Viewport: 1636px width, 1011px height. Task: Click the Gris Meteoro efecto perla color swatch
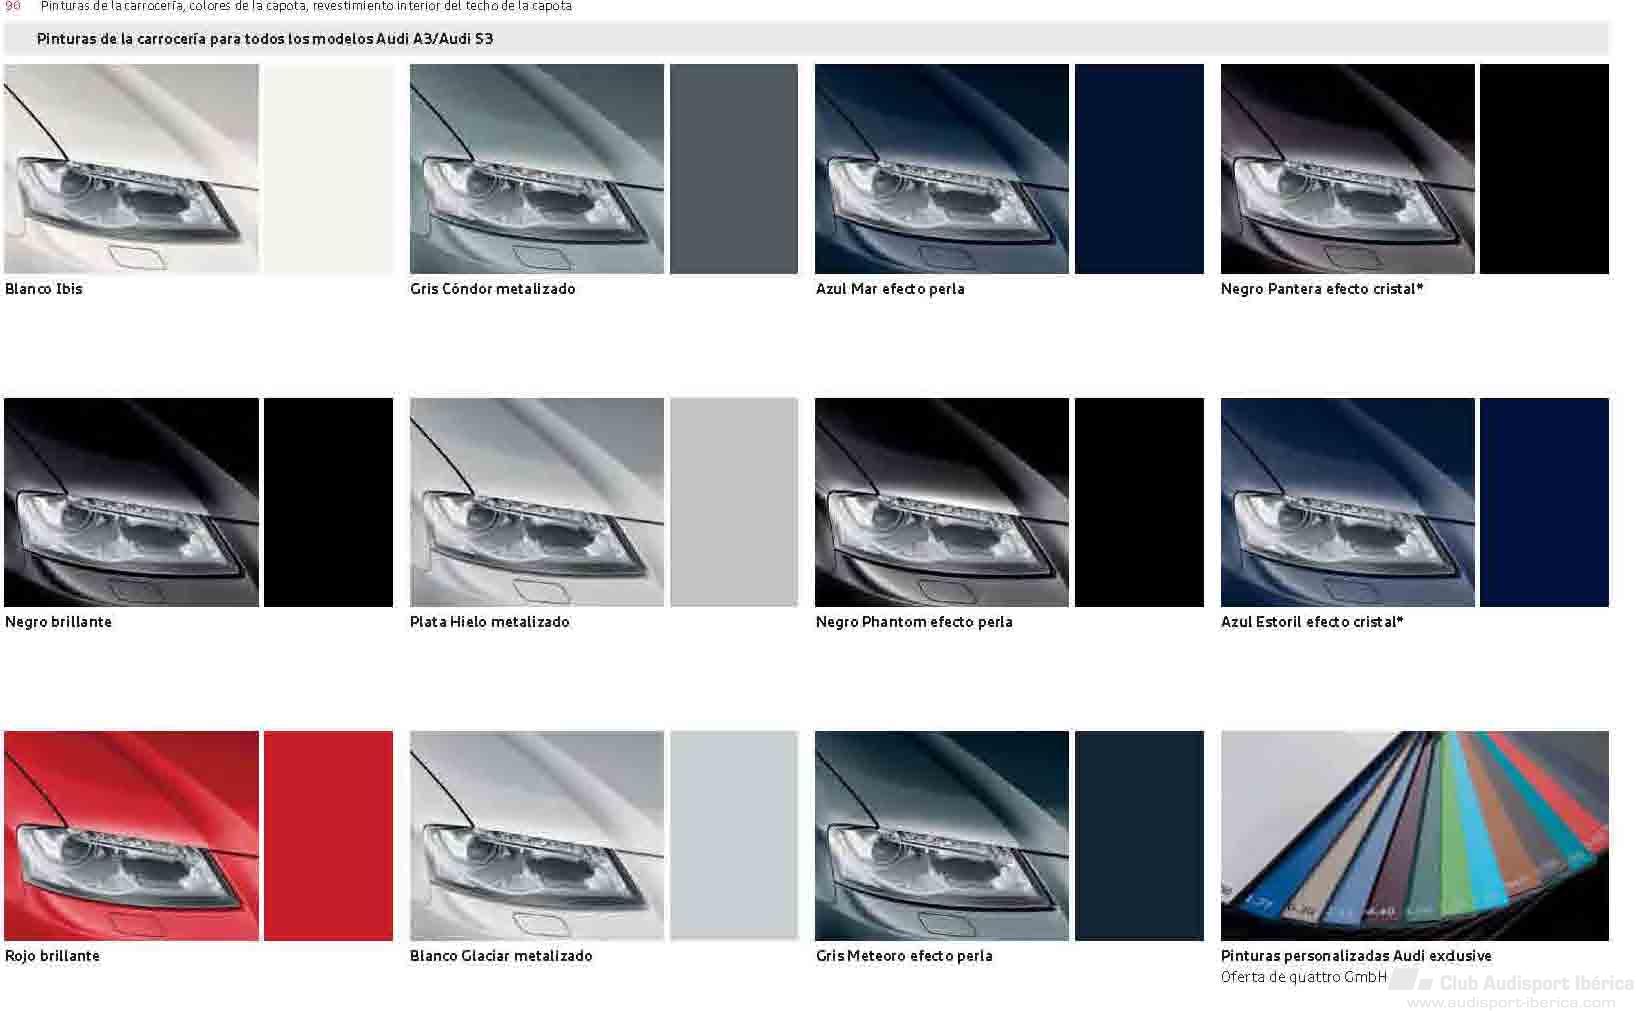[1139, 836]
